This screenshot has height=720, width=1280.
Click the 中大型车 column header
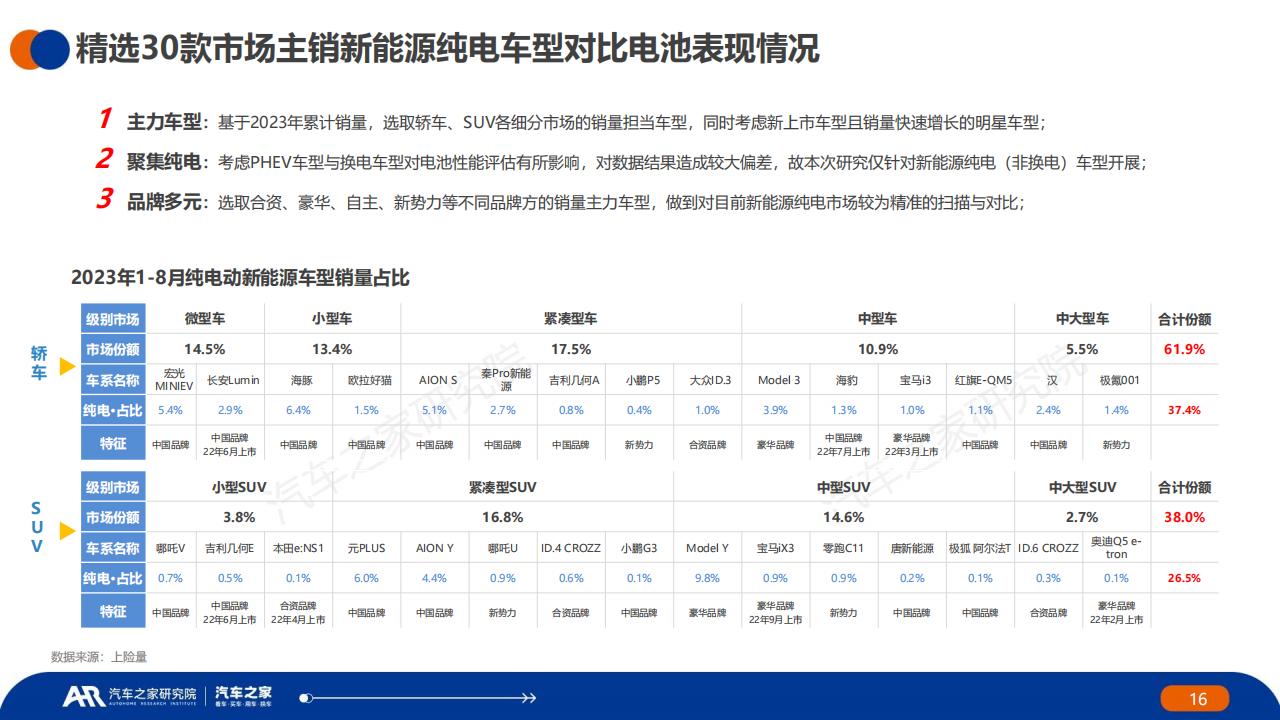click(1082, 319)
